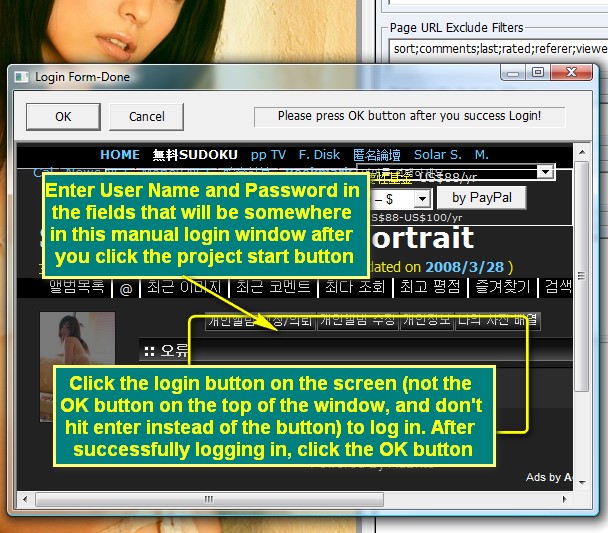Click the vertical scrollbar down arrow
Viewport: 608px width, 533px height.
pos(582,483)
